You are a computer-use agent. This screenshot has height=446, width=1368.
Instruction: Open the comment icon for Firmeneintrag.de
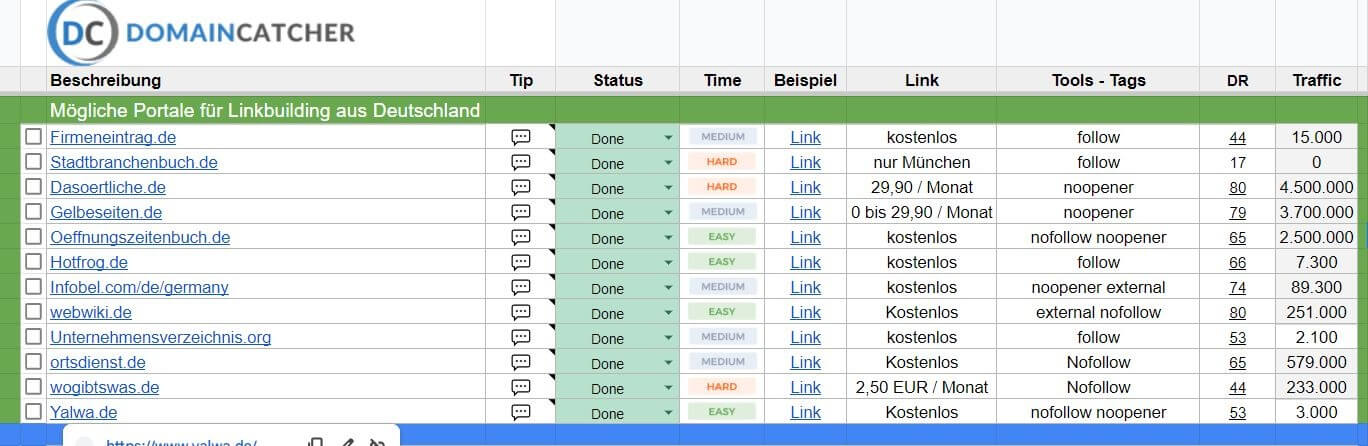[520, 137]
